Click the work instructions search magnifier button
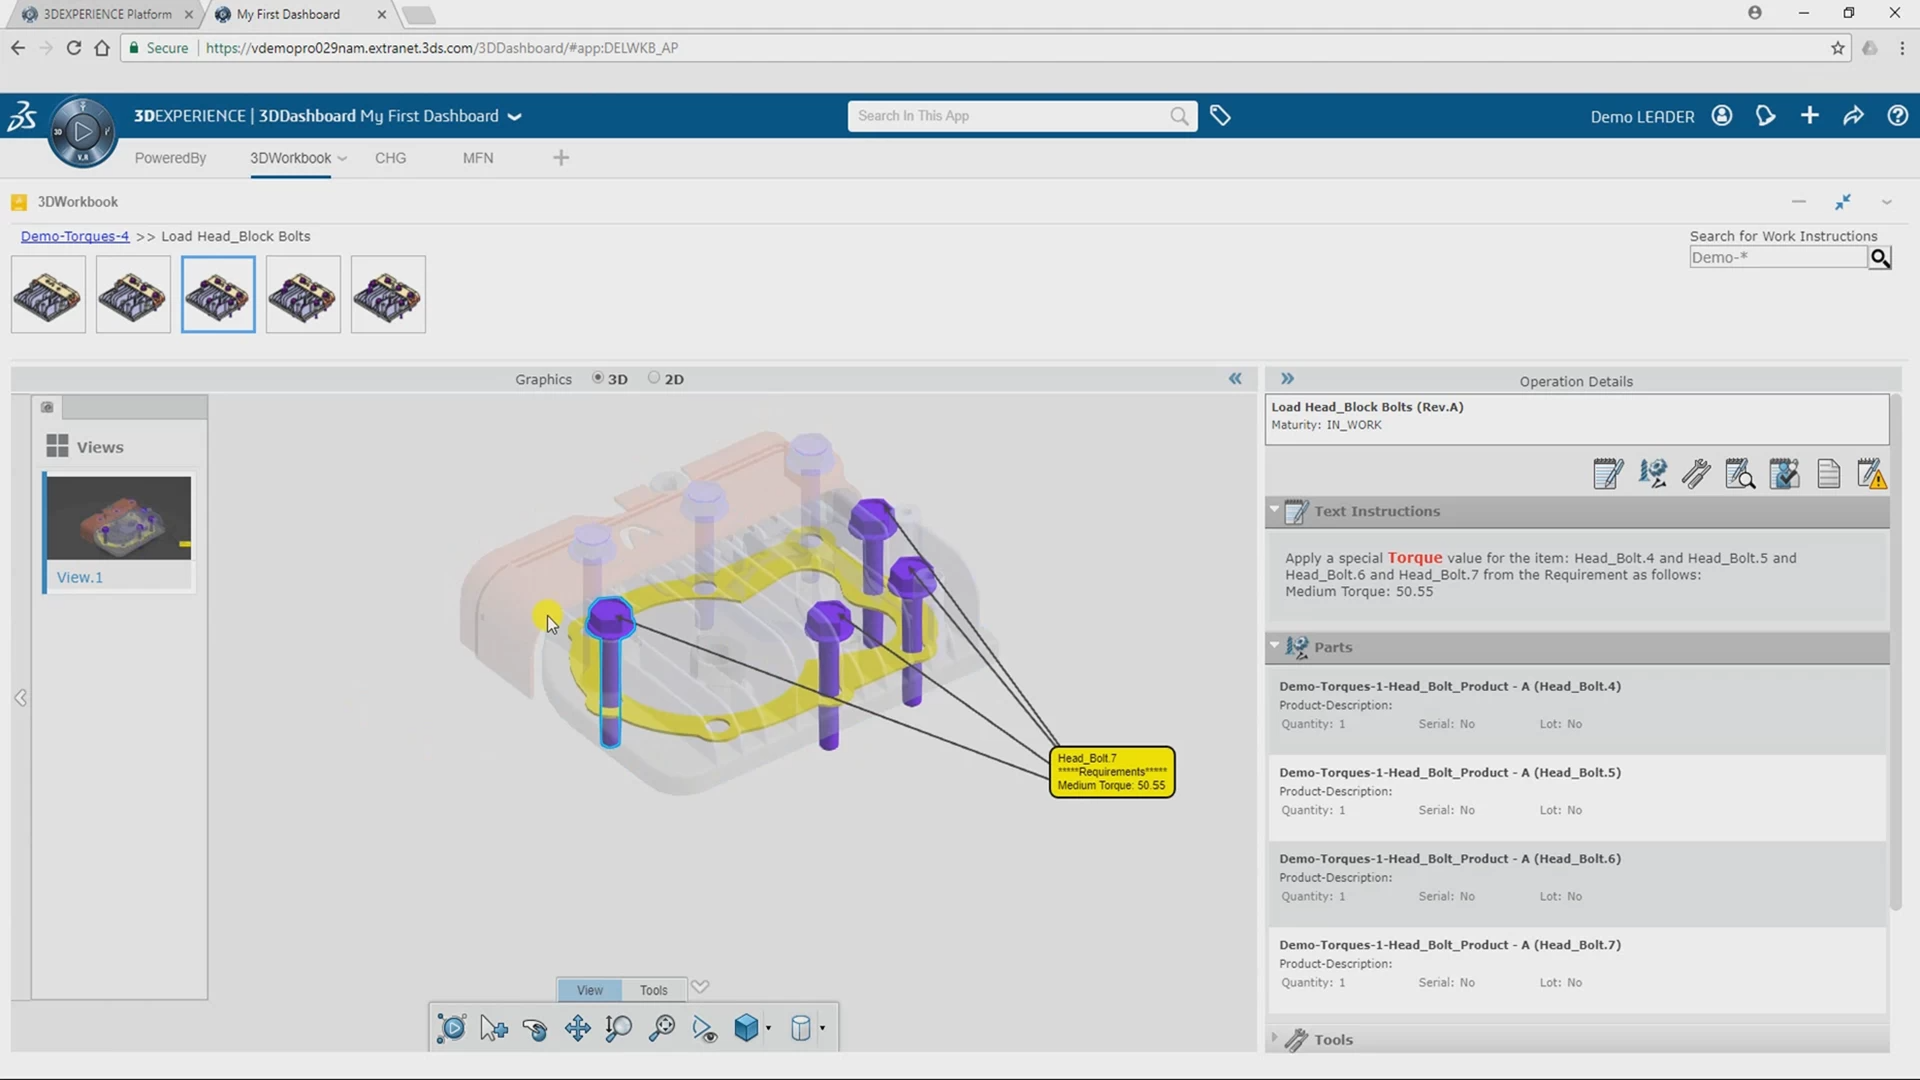1920x1080 pixels. [1880, 258]
